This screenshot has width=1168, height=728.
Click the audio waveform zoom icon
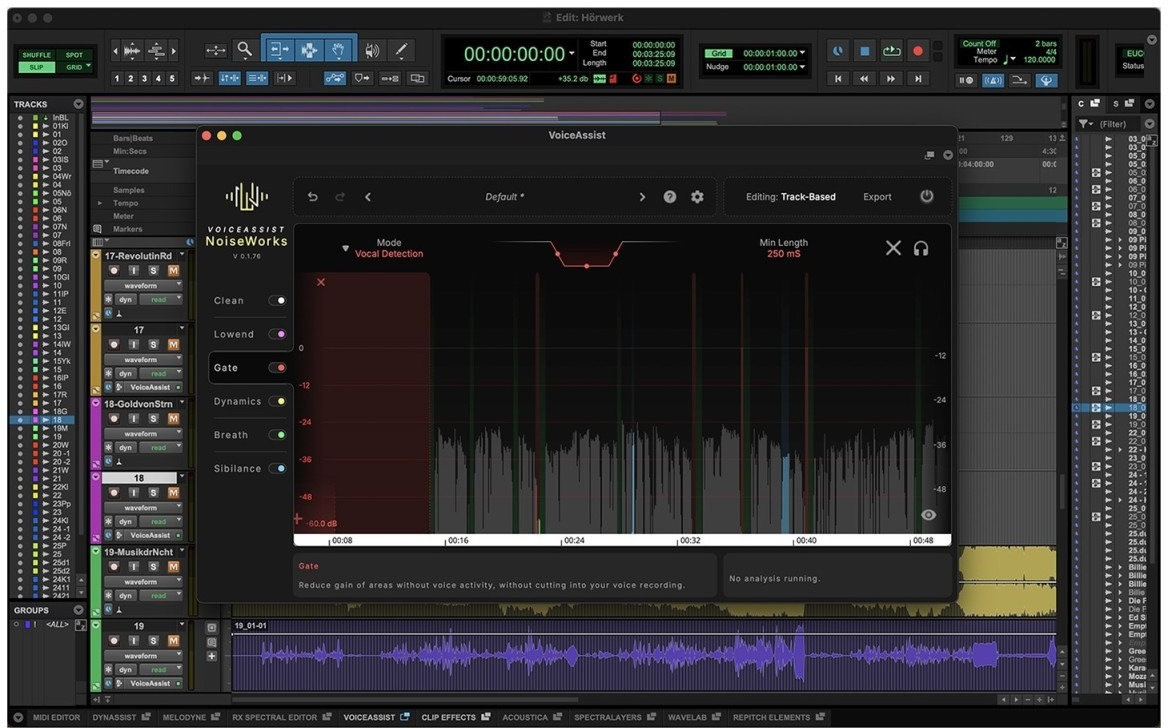[132, 51]
